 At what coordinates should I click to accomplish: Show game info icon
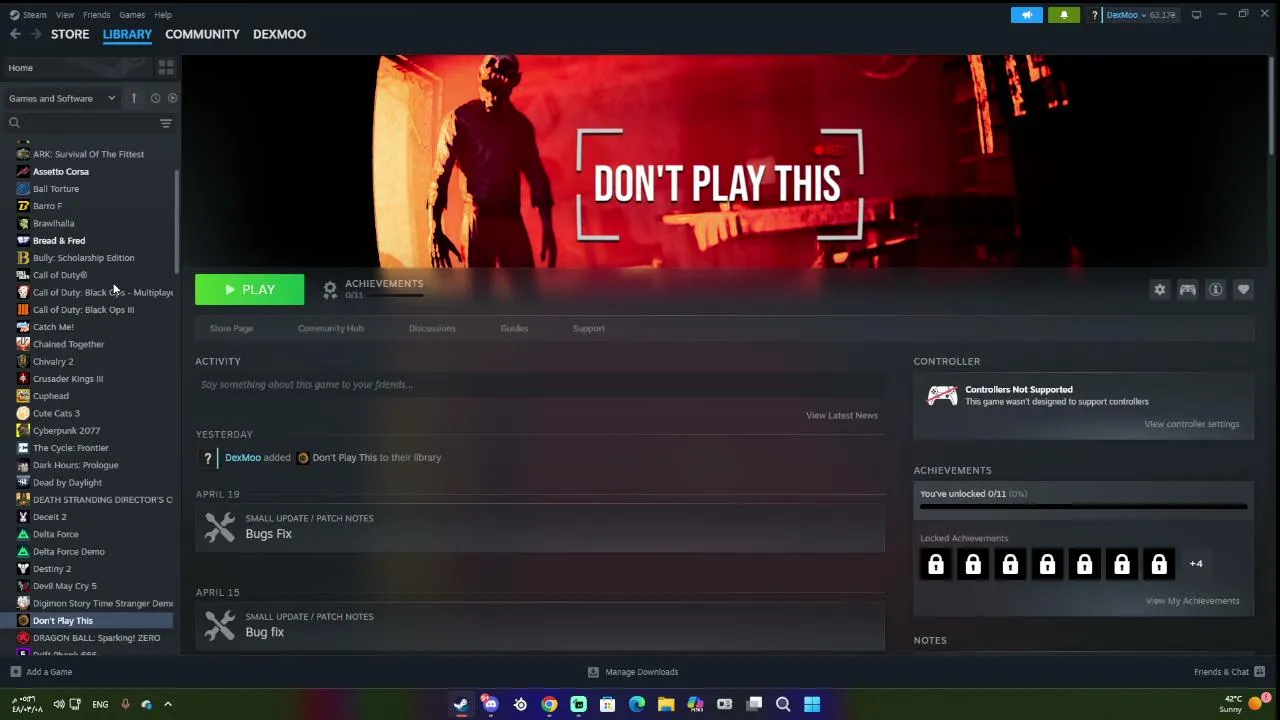1216,290
